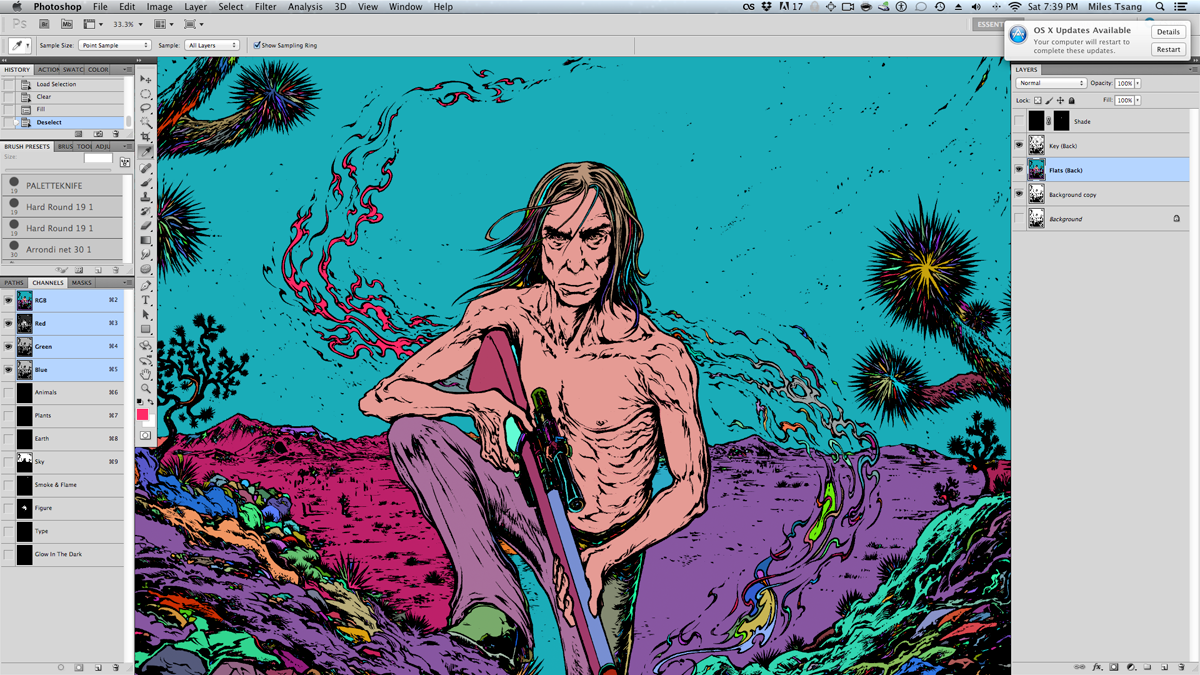Select the Lasso tool
This screenshot has height=675, width=1200.
pyautogui.click(x=146, y=108)
